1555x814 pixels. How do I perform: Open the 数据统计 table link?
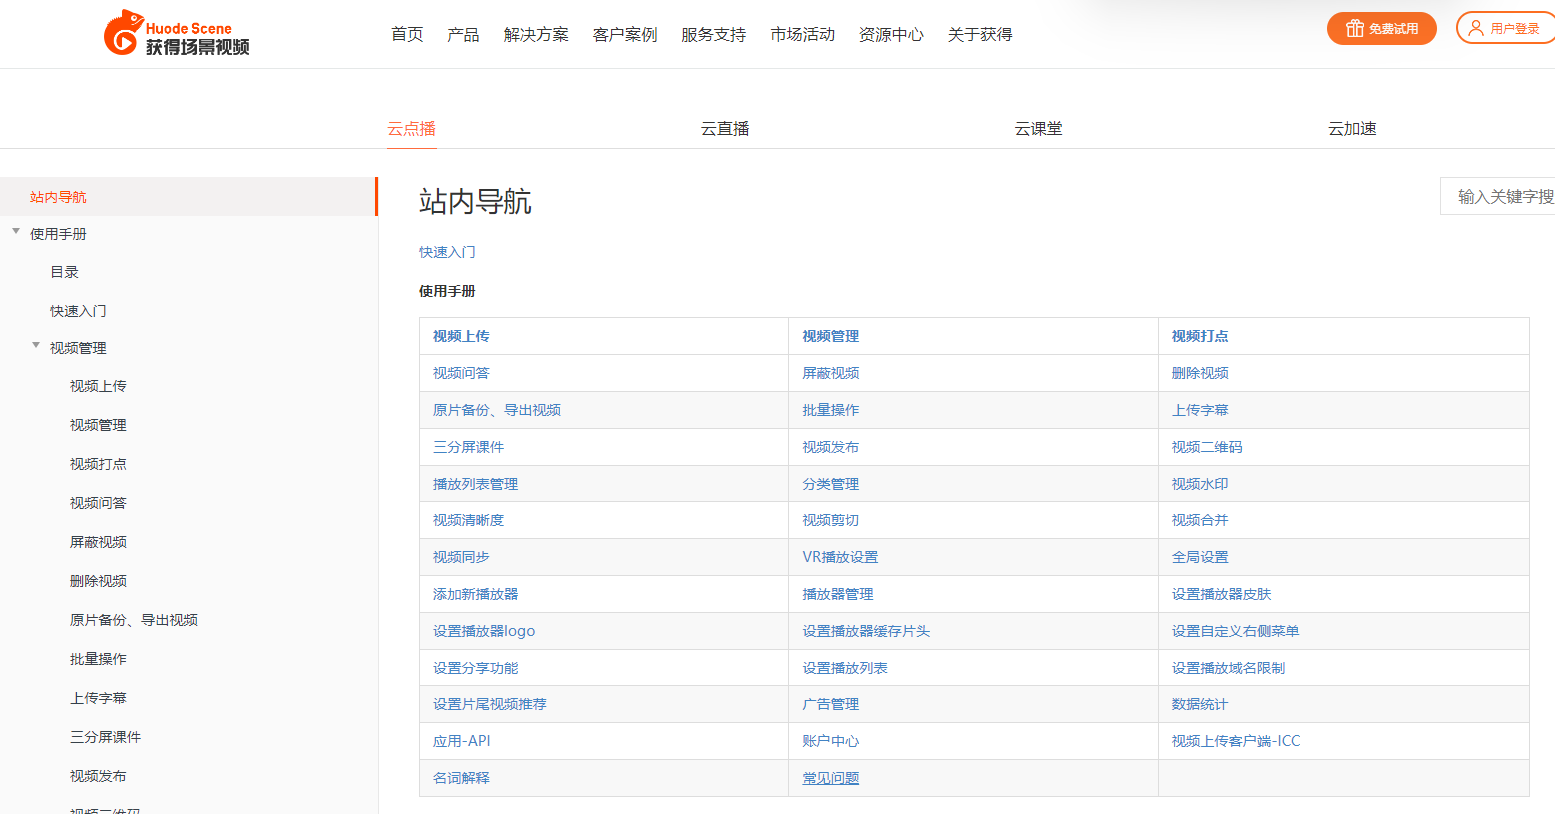[1200, 704]
